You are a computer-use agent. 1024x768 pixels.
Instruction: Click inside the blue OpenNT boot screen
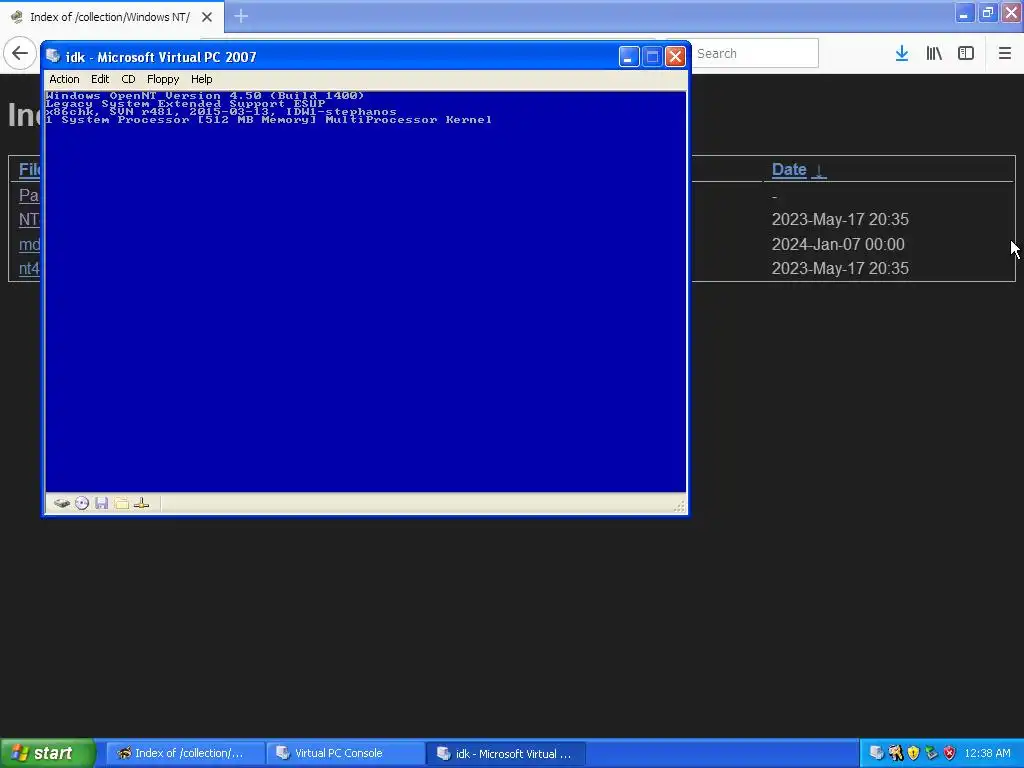(x=366, y=292)
